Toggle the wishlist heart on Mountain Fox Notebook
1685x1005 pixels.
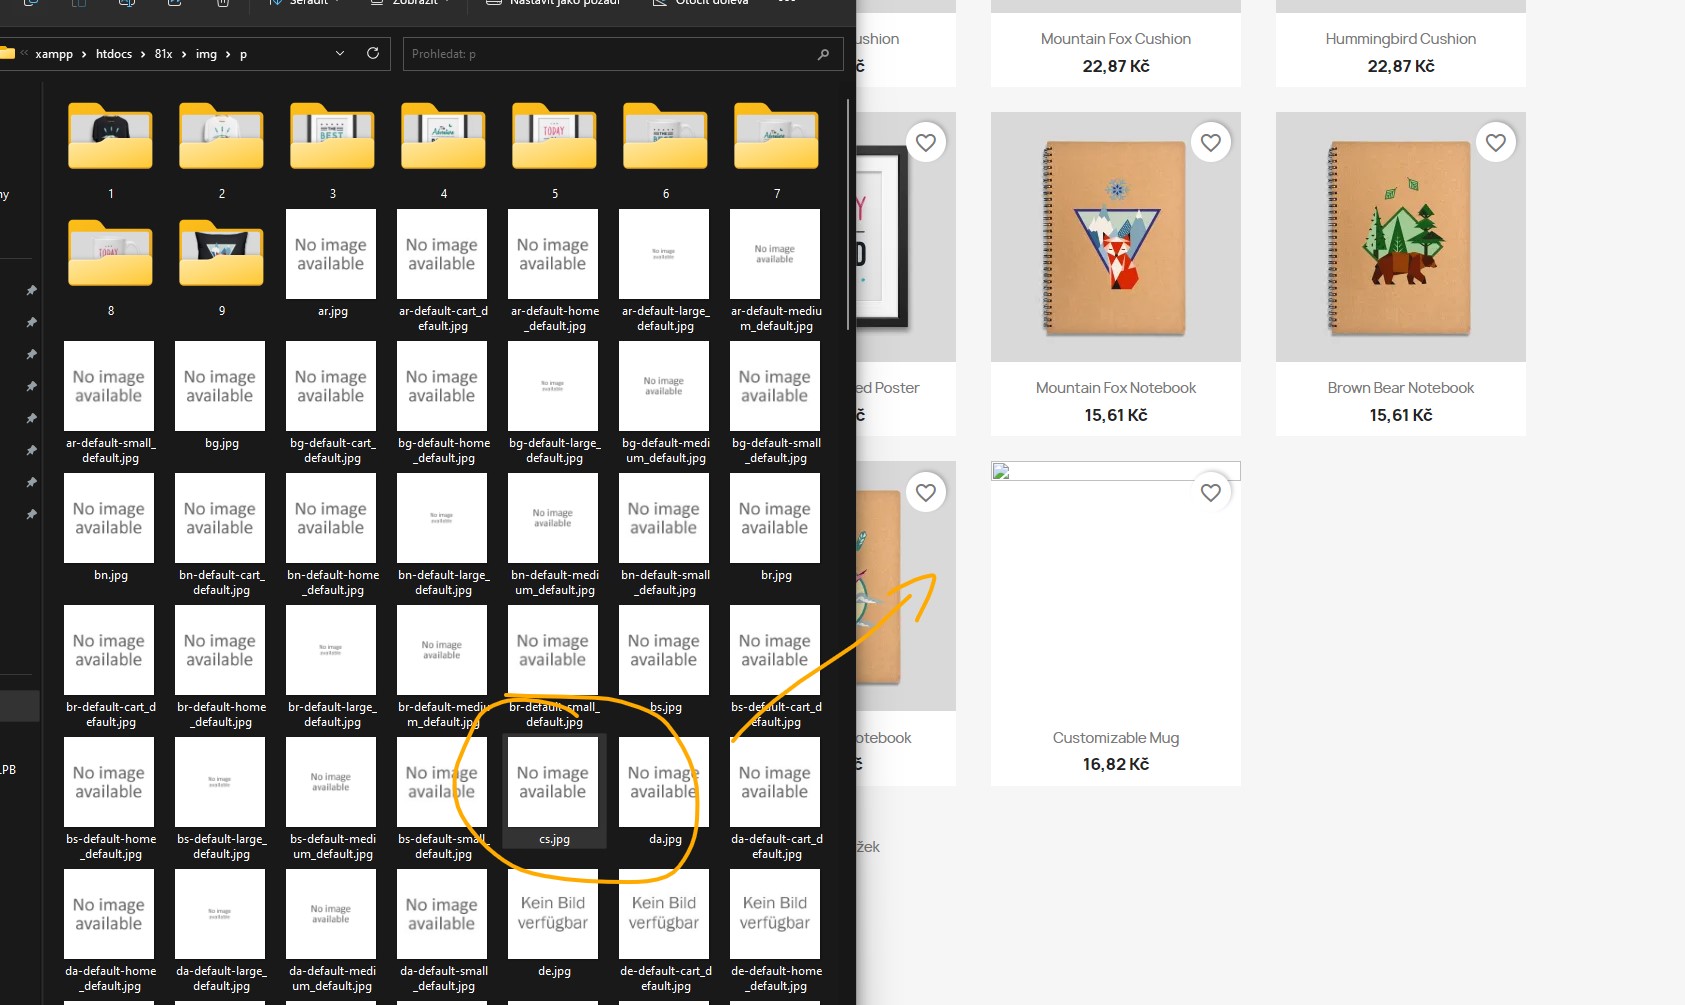pos(1210,142)
